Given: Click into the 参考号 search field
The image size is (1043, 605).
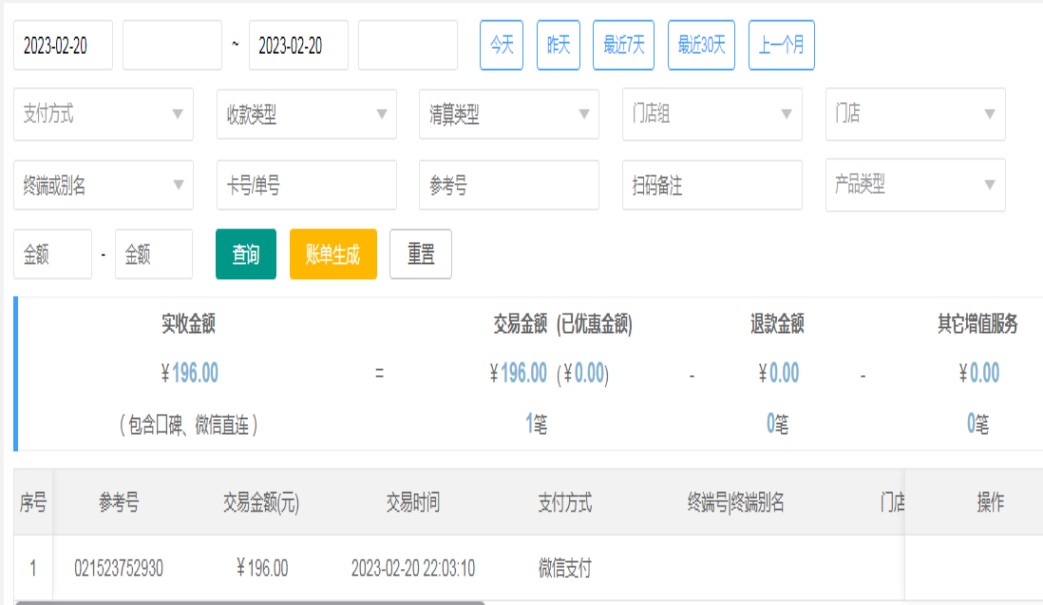Looking at the screenshot, I should 508,185.
